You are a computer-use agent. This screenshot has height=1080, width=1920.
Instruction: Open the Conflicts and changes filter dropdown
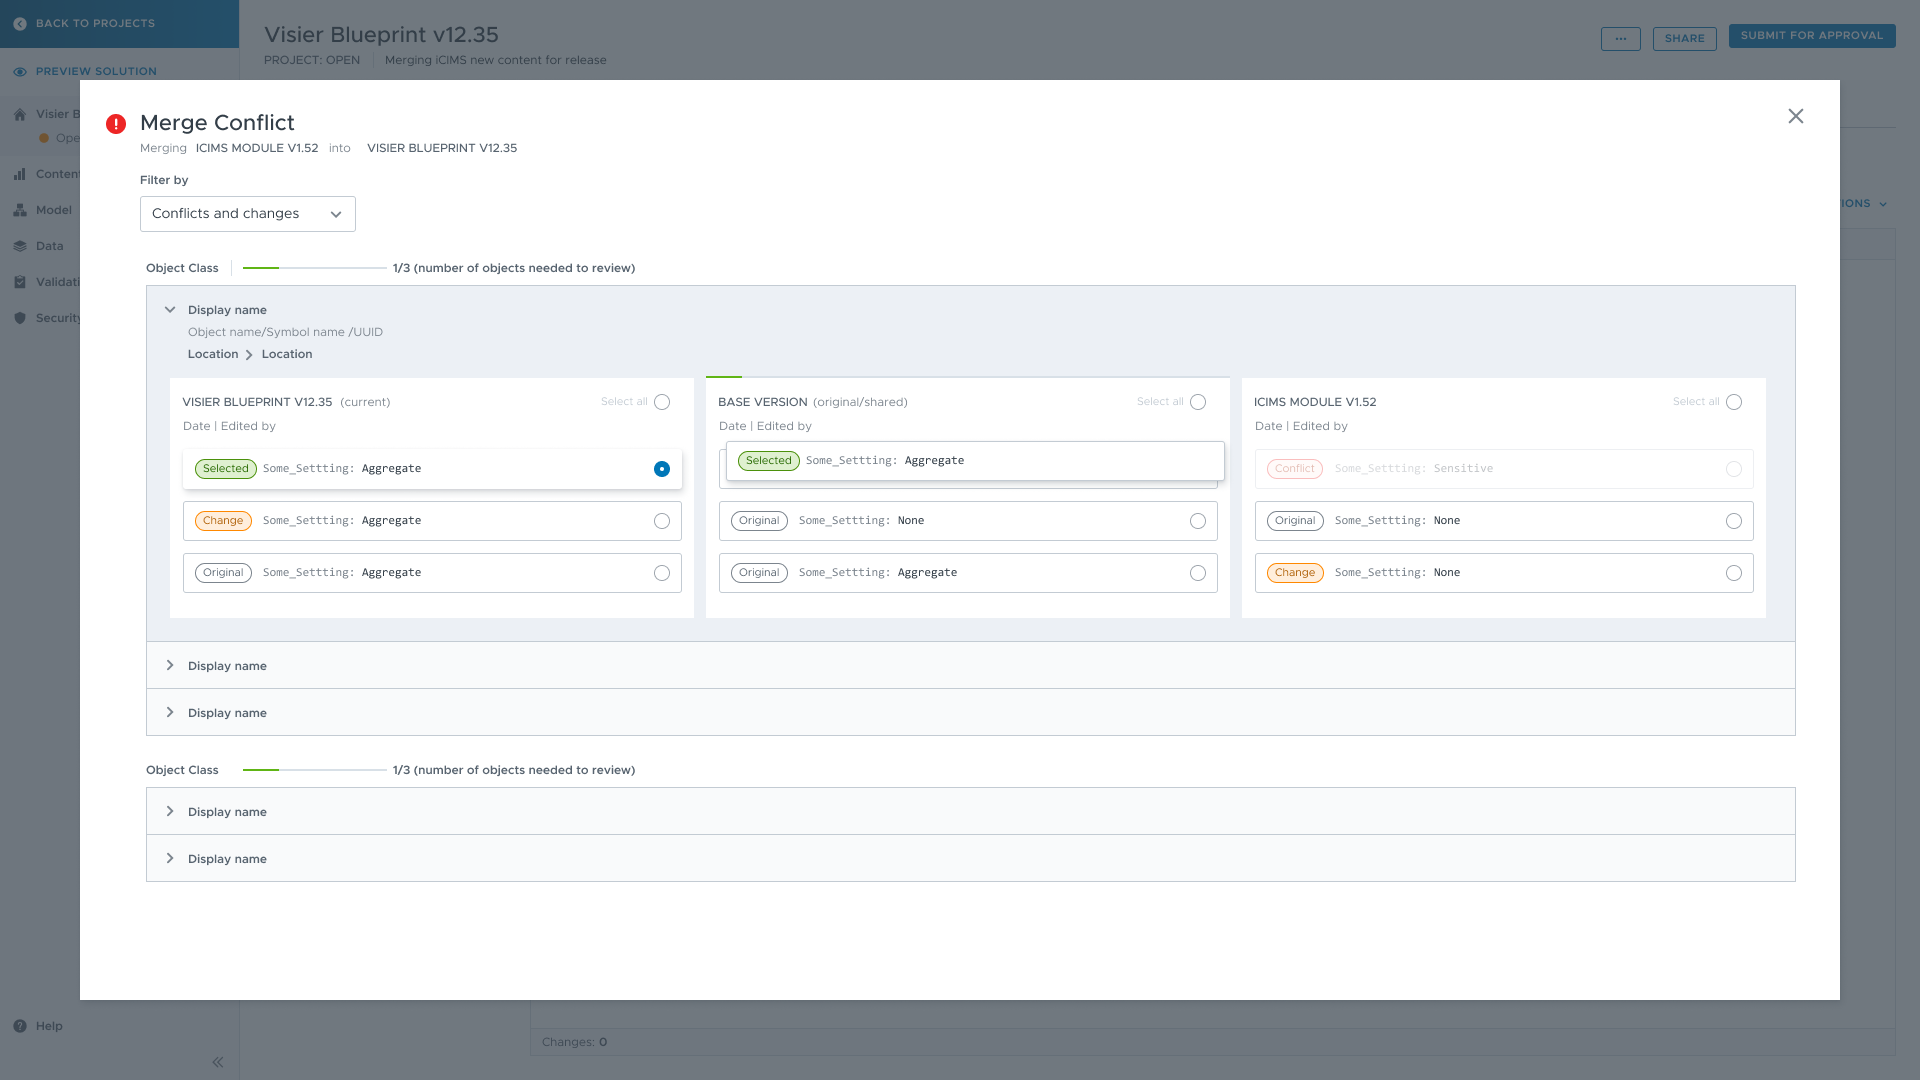tap(247, 214)
